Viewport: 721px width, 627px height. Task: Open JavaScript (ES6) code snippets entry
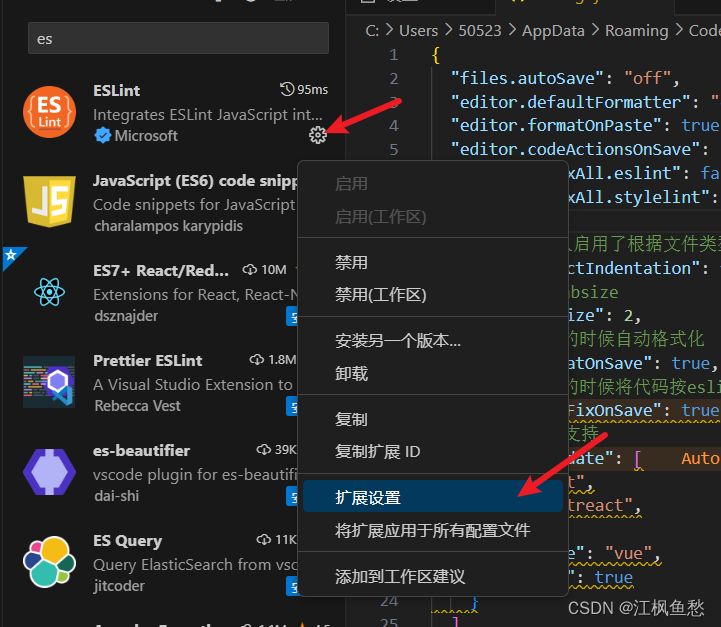click(195, 181)
